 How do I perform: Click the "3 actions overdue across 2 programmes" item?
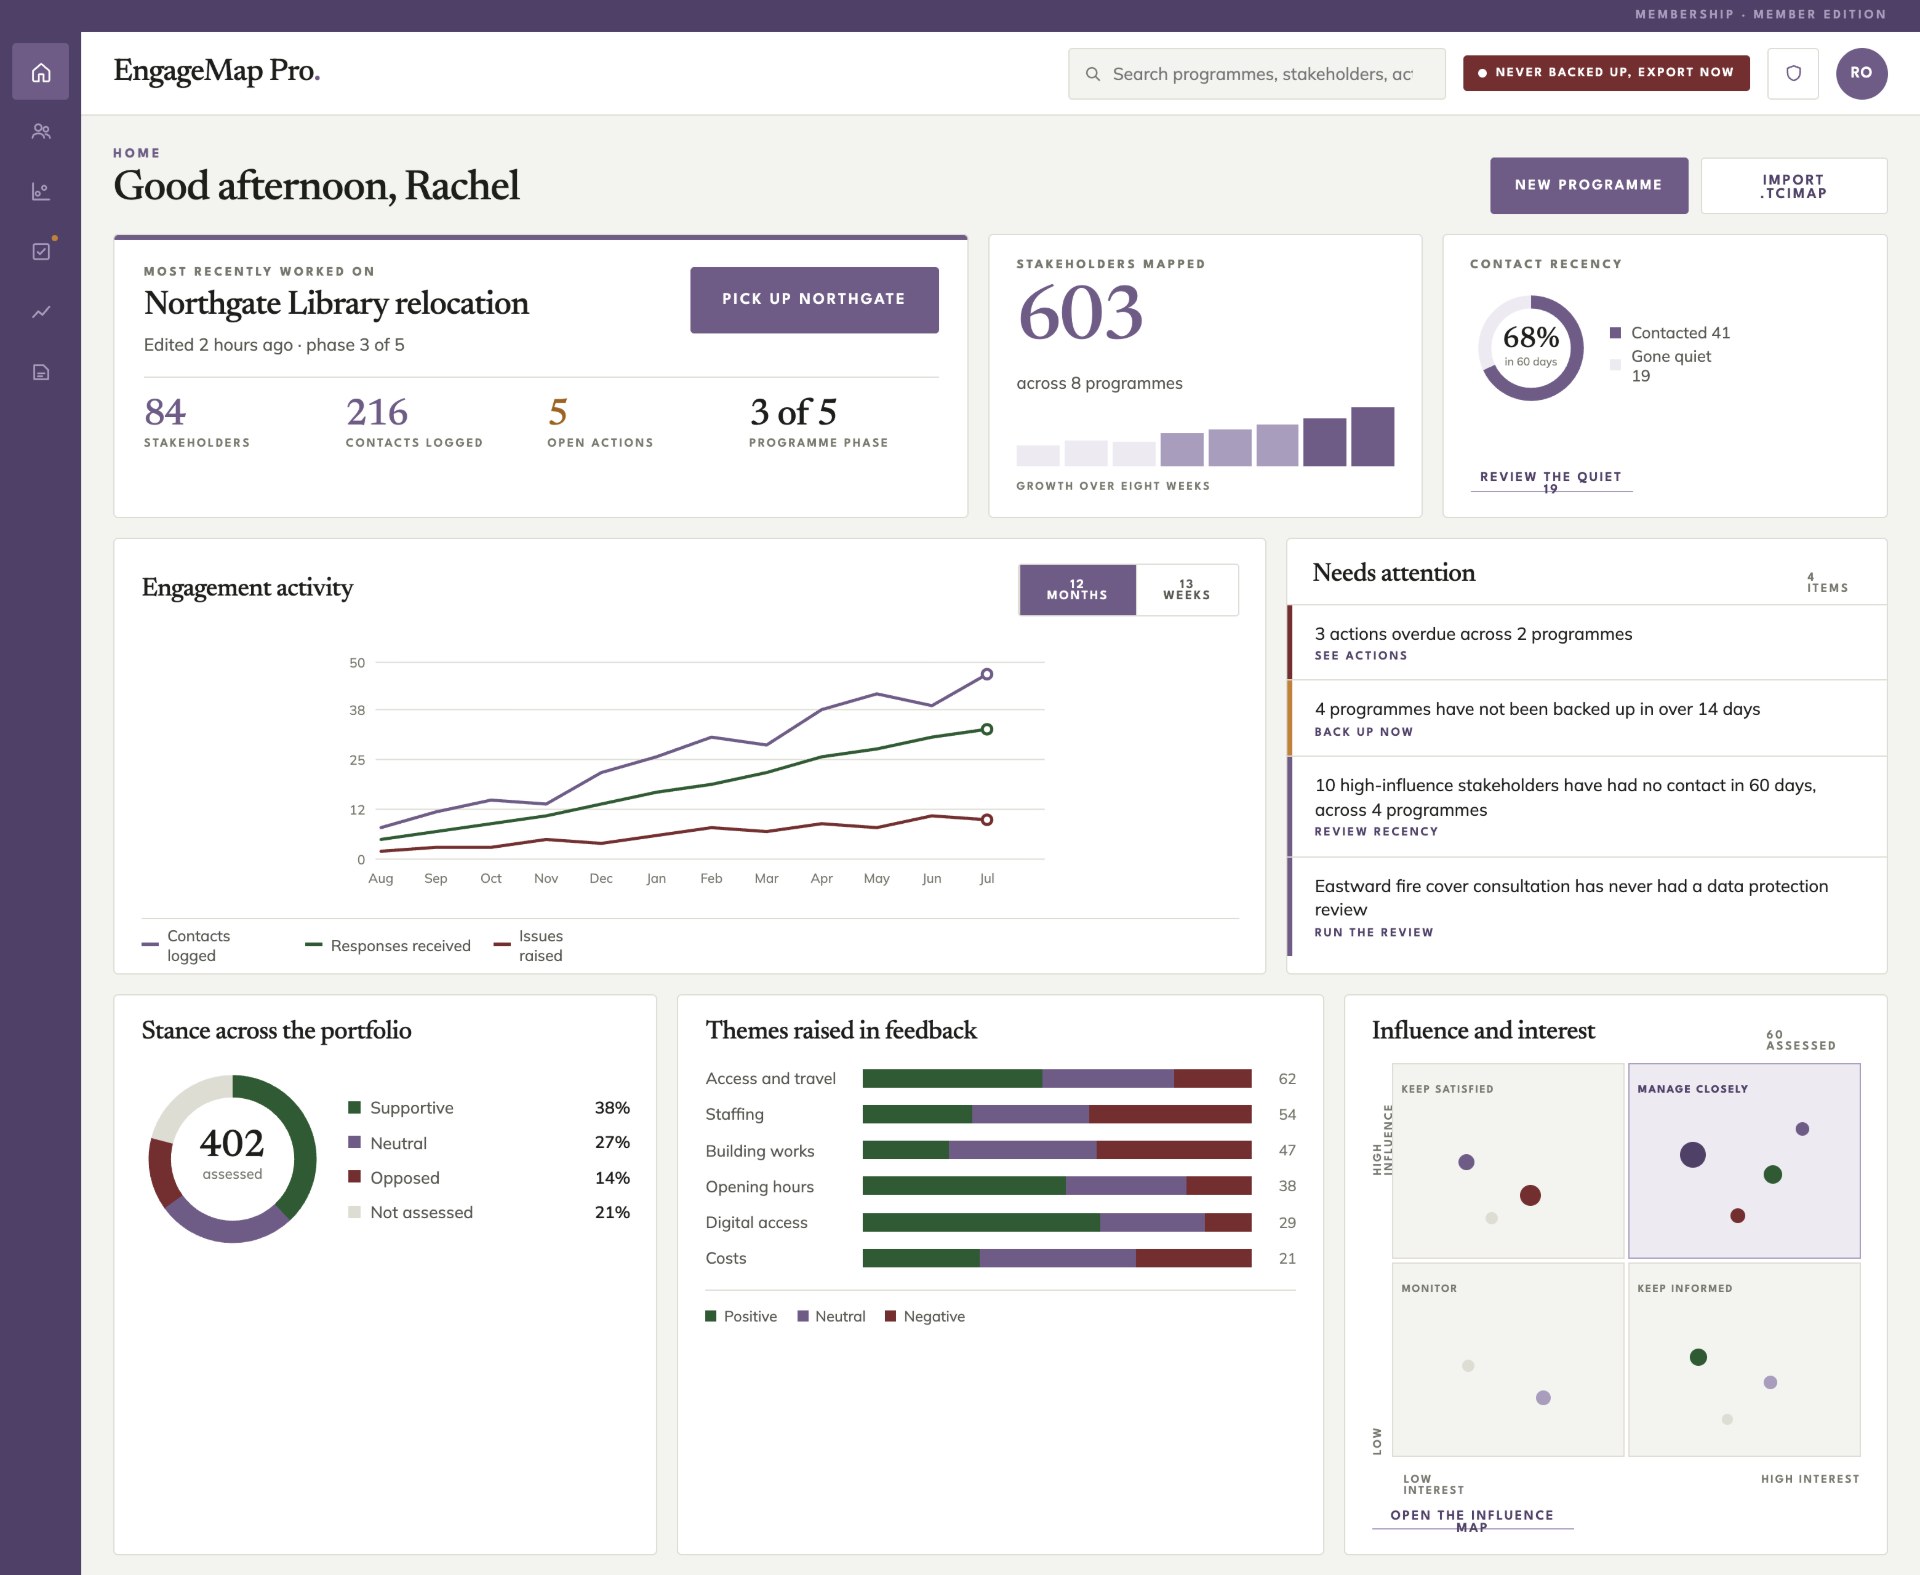1587,643
